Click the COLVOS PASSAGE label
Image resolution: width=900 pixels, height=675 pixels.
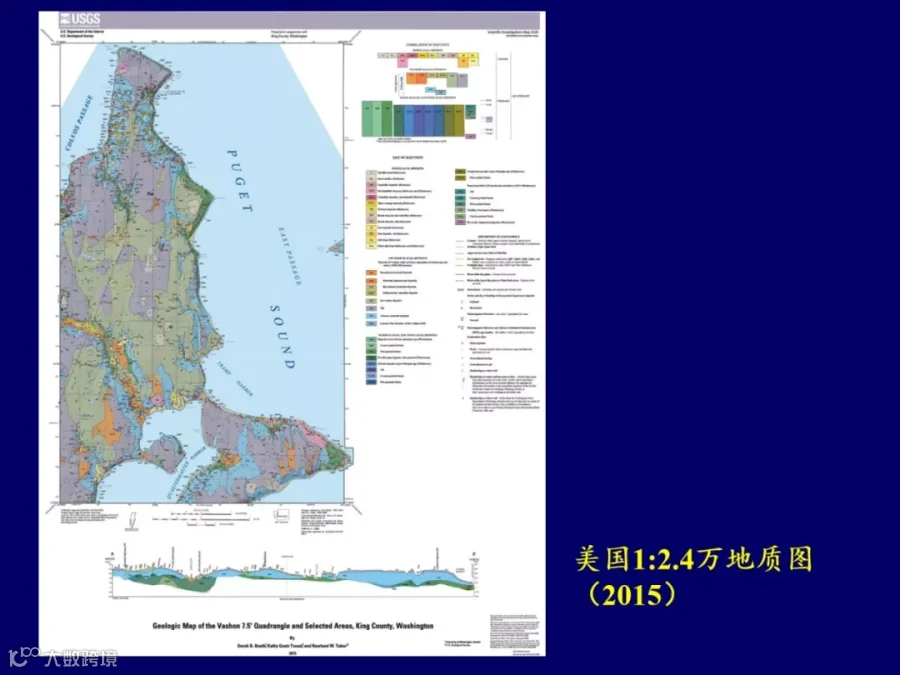(x=78, y=123)
